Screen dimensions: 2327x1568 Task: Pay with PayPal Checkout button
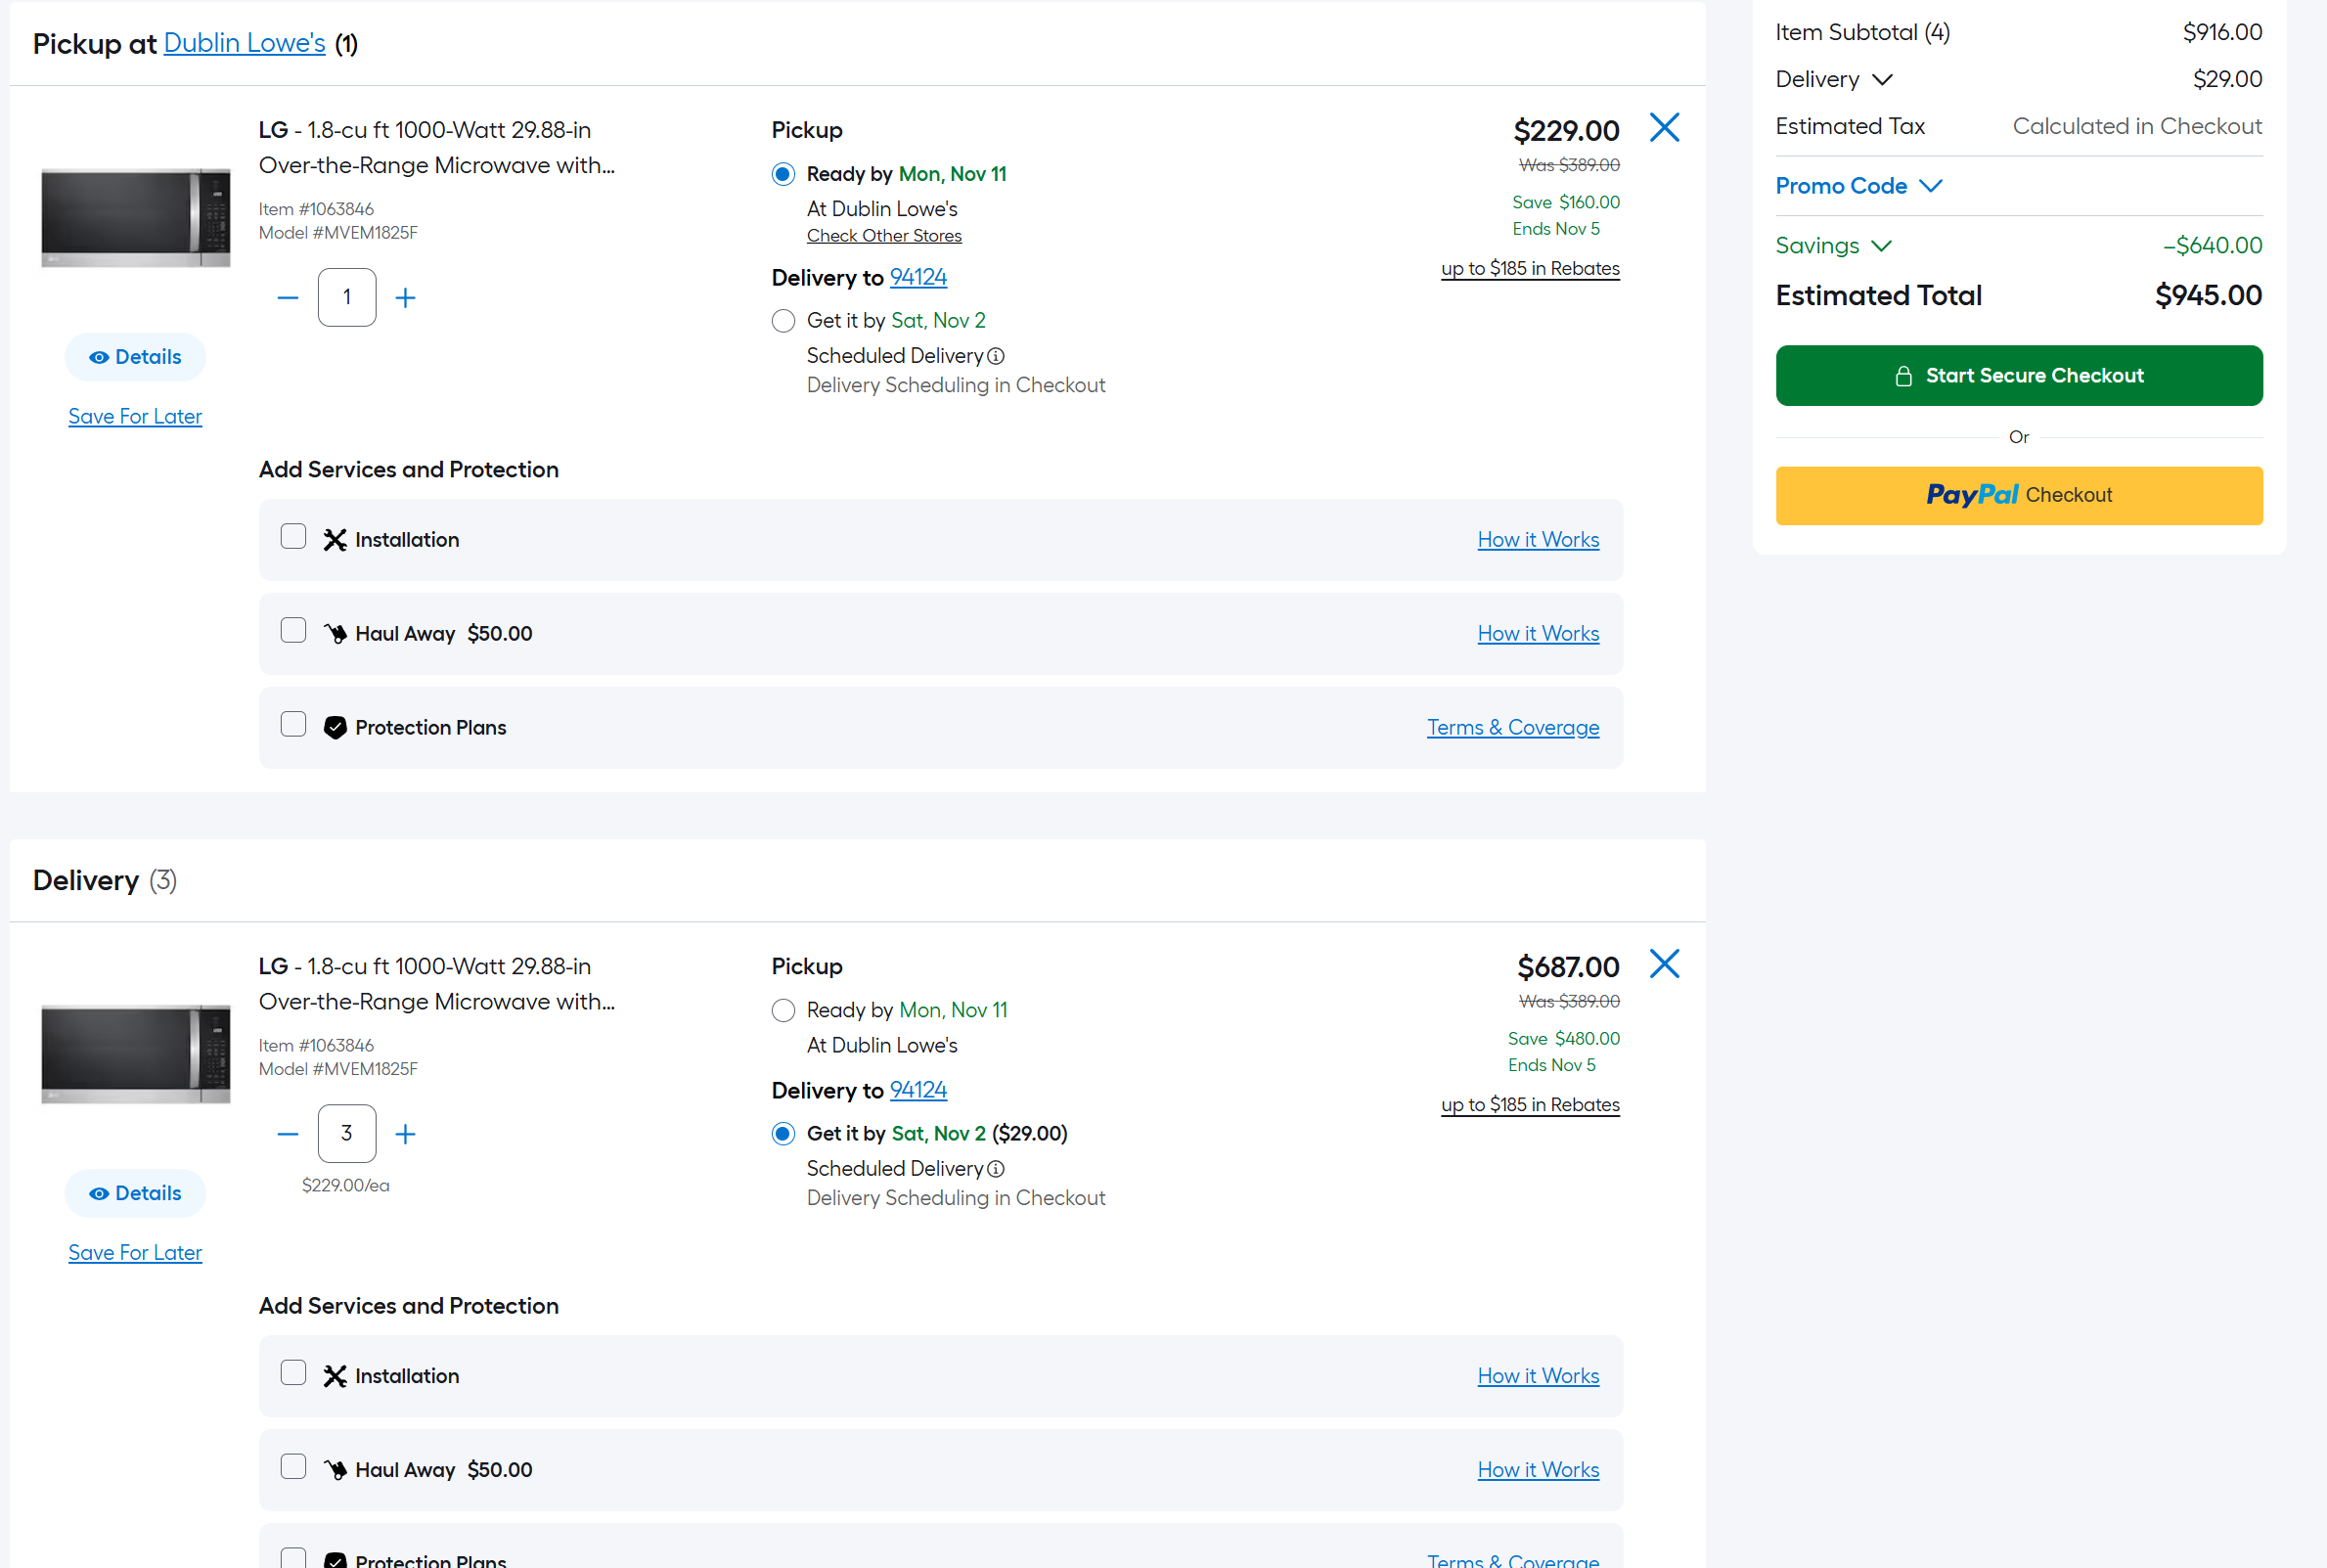tap(2018, 496)
